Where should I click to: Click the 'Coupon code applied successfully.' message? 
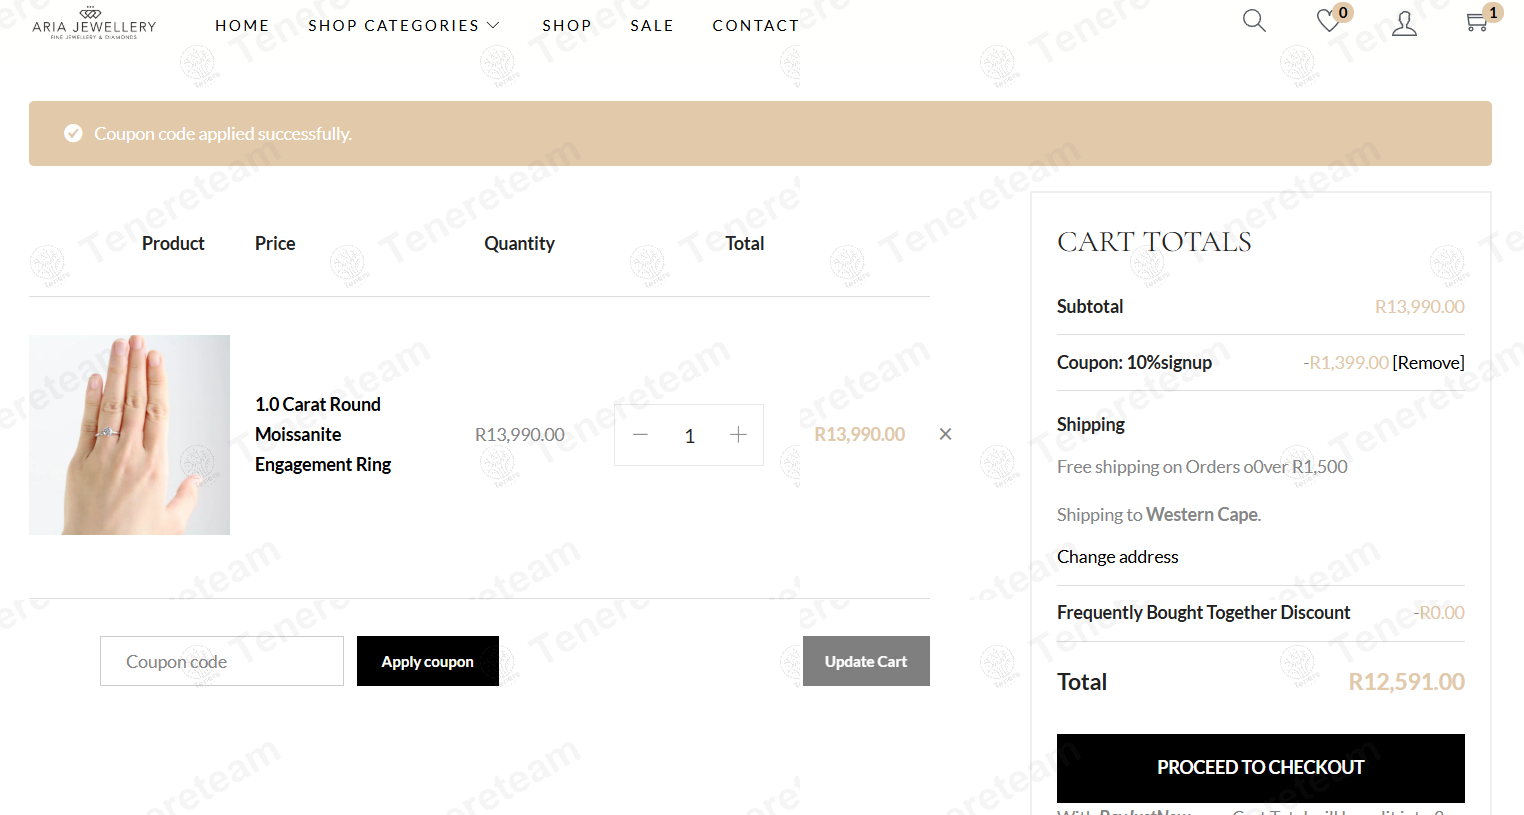(223, 134)
